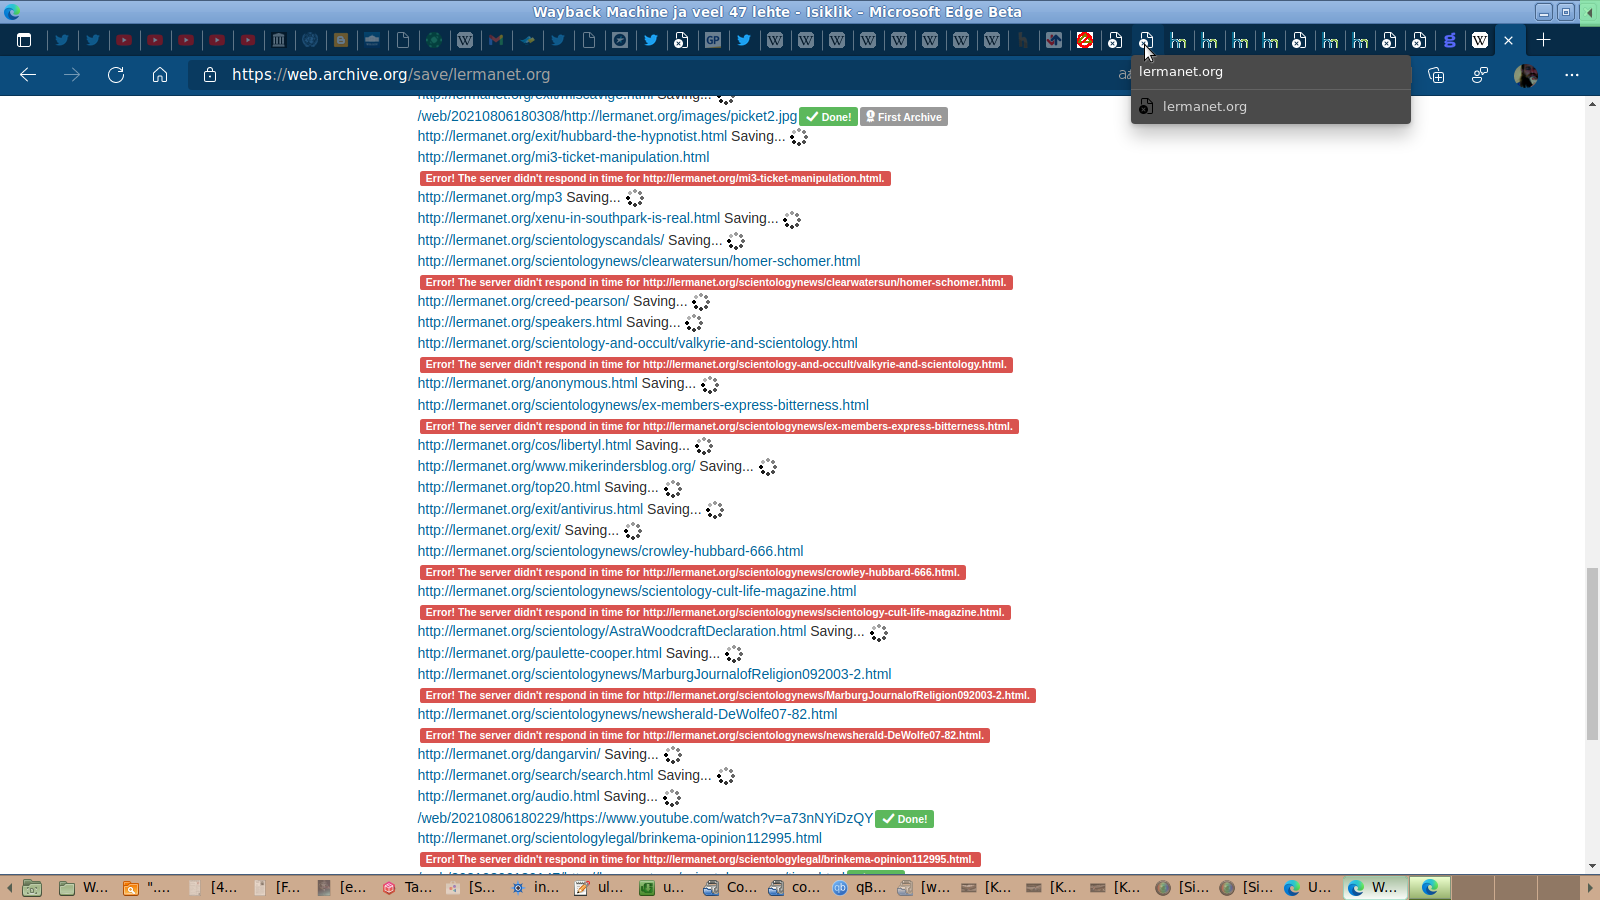This screenshot has width=1600, height=900.
Task: Expand taskbar window list left arrow
Action: [9, 888]
